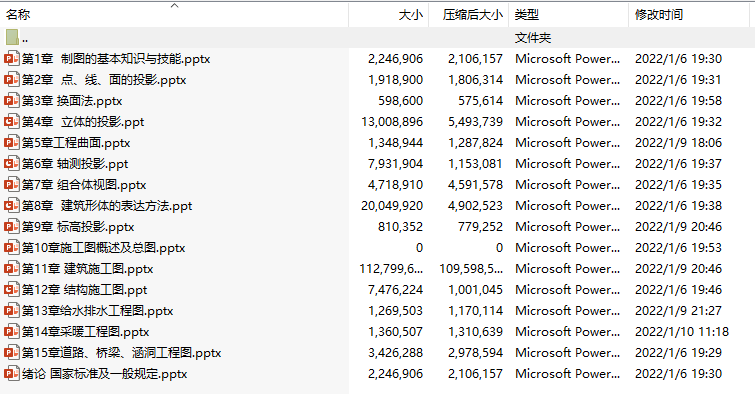755x394 pixels.
Task: Select file name 第9章 标高投影.pptx
Action: point(78,227)
